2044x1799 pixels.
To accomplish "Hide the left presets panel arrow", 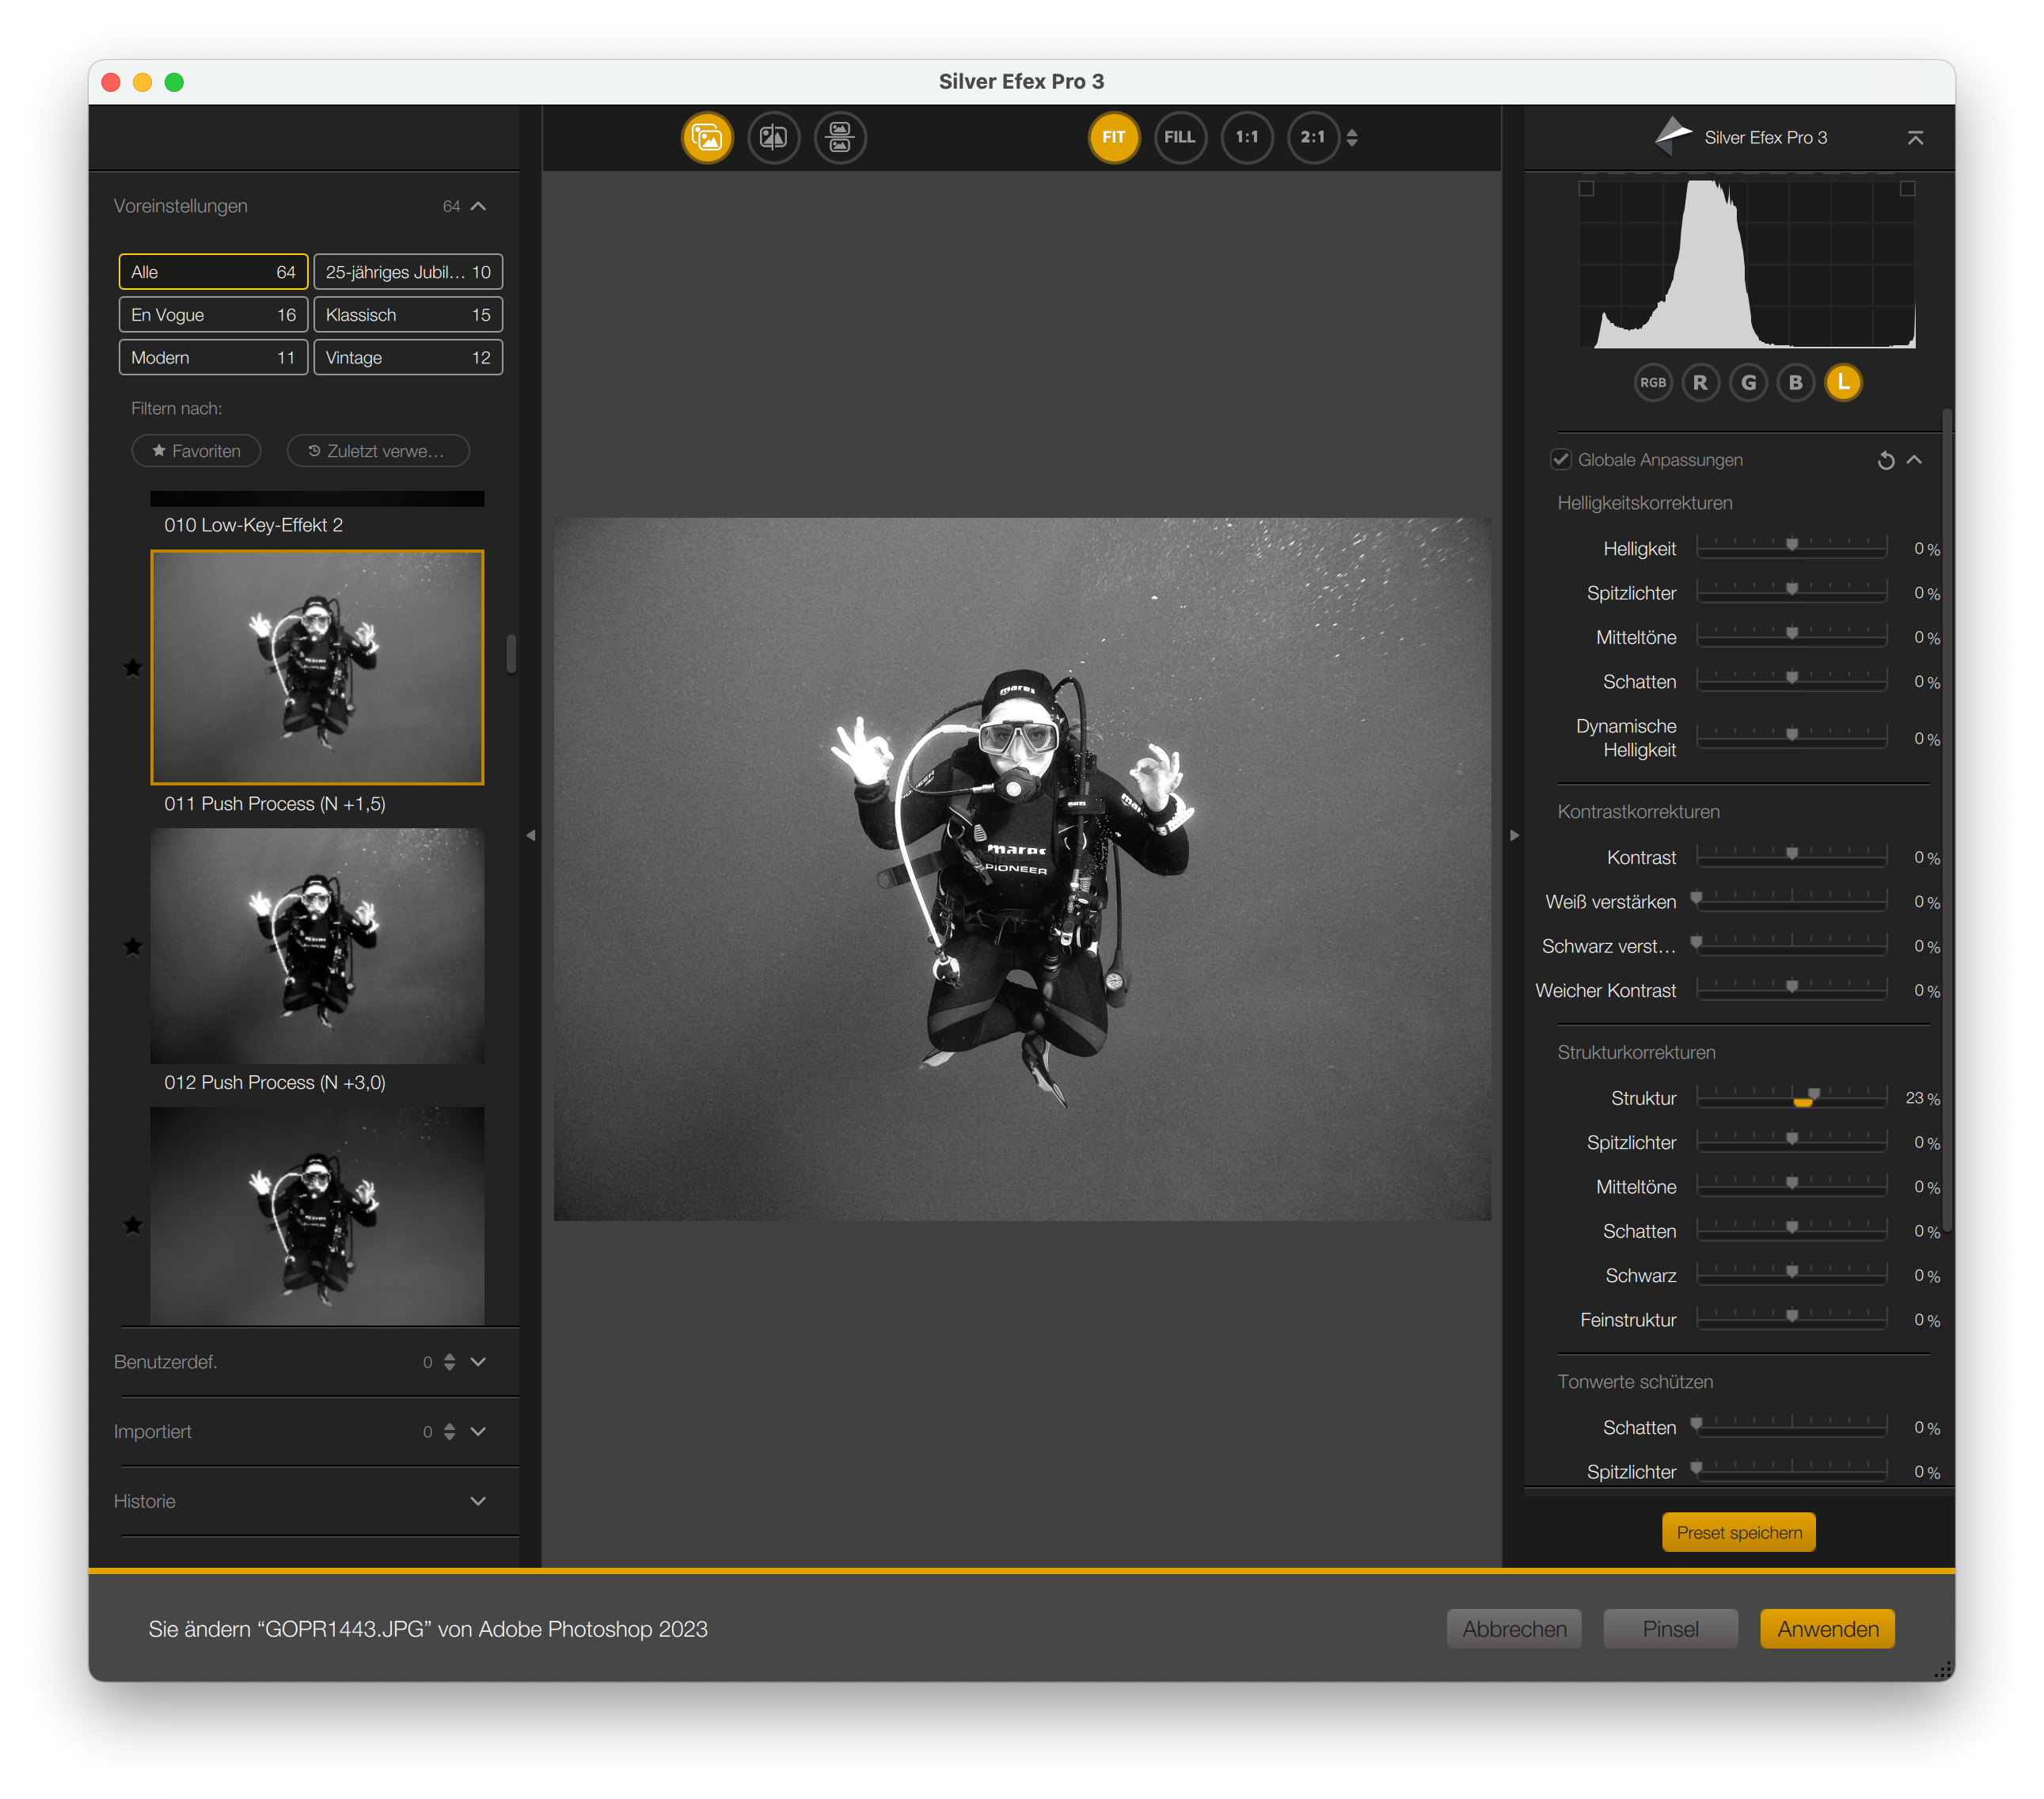I will [x=531, y=835].
